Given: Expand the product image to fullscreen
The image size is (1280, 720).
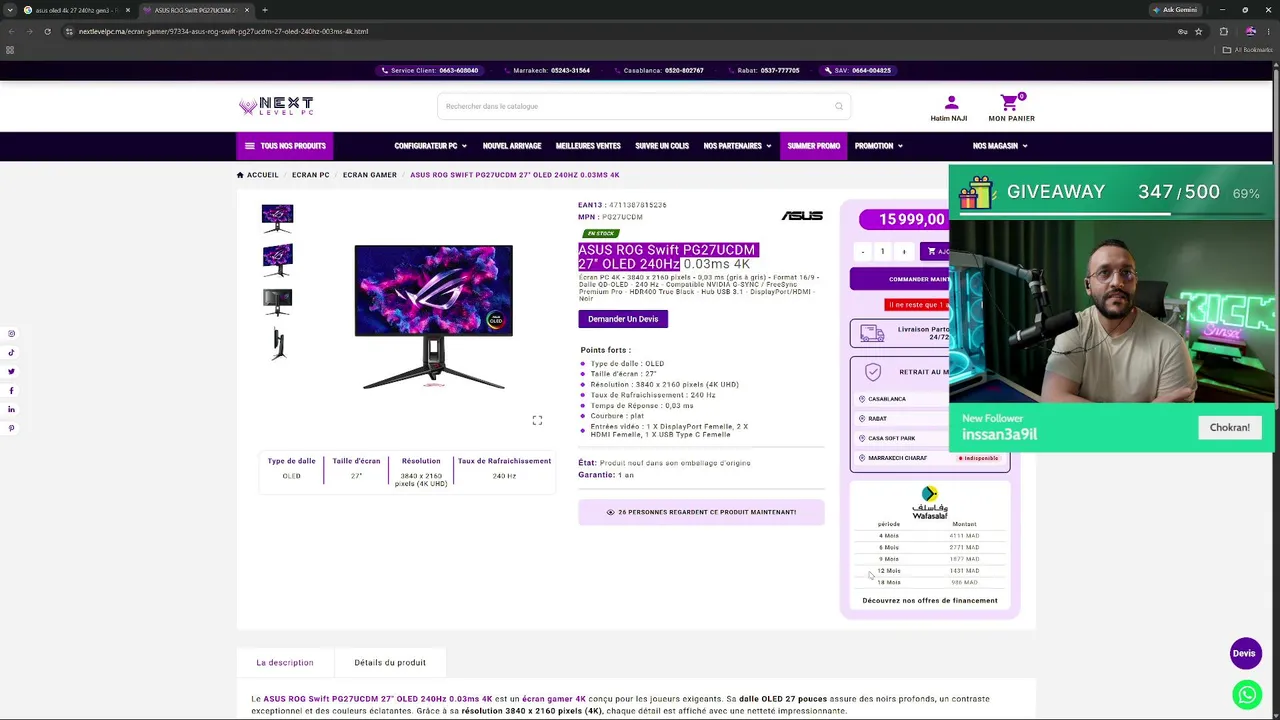Looking at the screenshot, I should tap(537, 420).
